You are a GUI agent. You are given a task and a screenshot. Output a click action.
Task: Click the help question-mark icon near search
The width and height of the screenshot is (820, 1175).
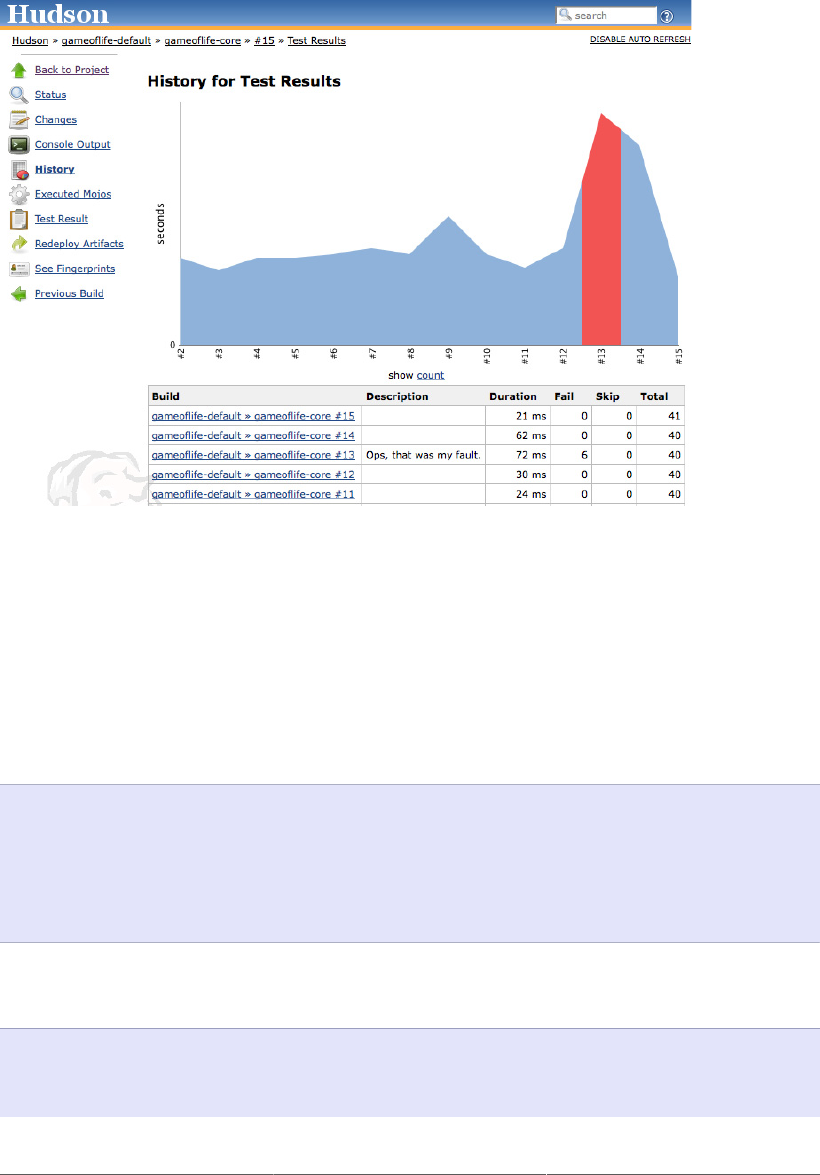coord(666,16)
